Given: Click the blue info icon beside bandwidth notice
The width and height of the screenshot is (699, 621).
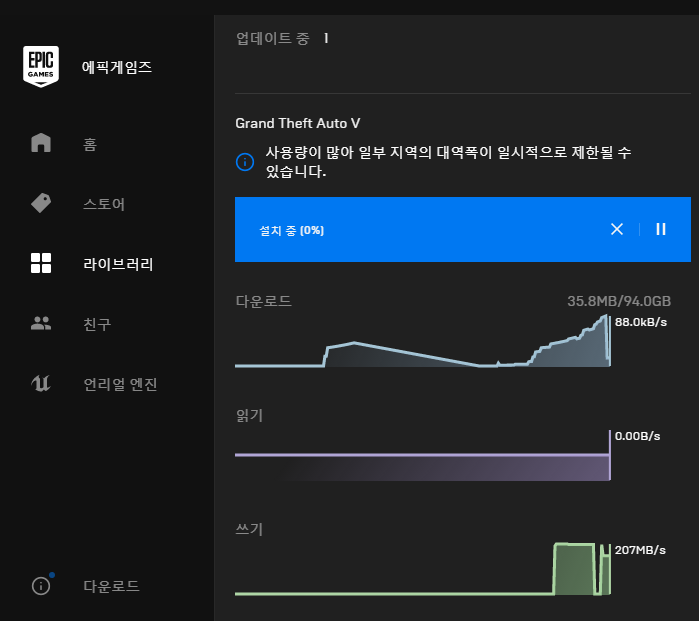Looking at the screenshot, I should (x=245, y=161).
